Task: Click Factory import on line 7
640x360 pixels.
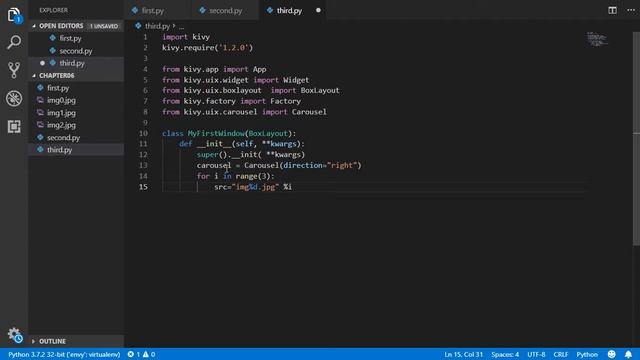Action: [285, 101]
